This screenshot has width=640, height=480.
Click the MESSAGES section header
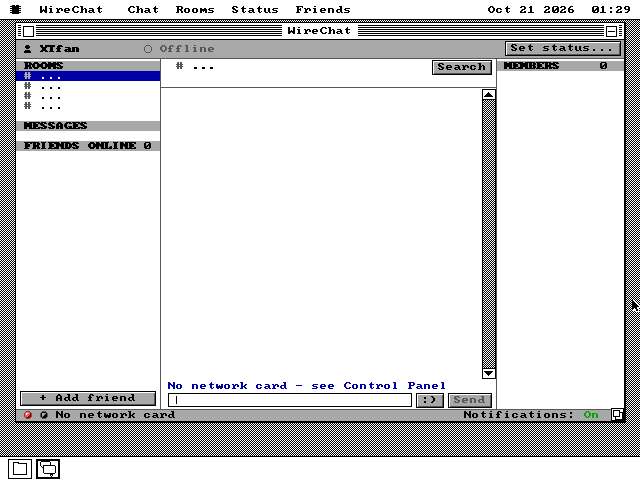88,126
